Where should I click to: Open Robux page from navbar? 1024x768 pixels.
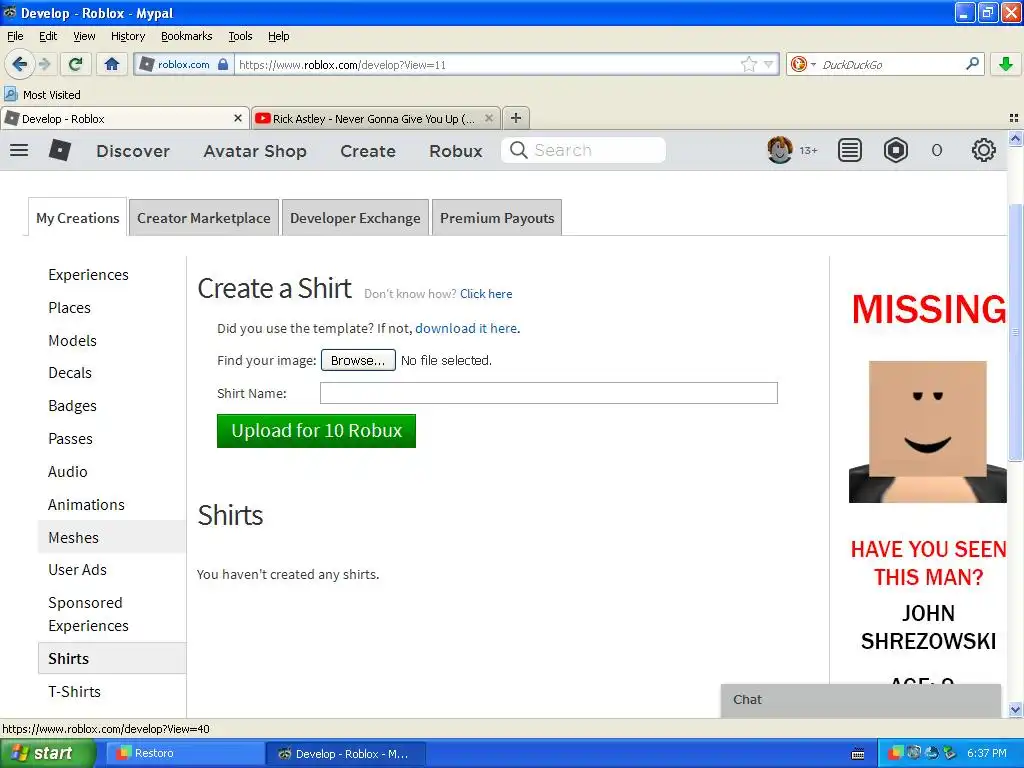click(x=456, y=151)
